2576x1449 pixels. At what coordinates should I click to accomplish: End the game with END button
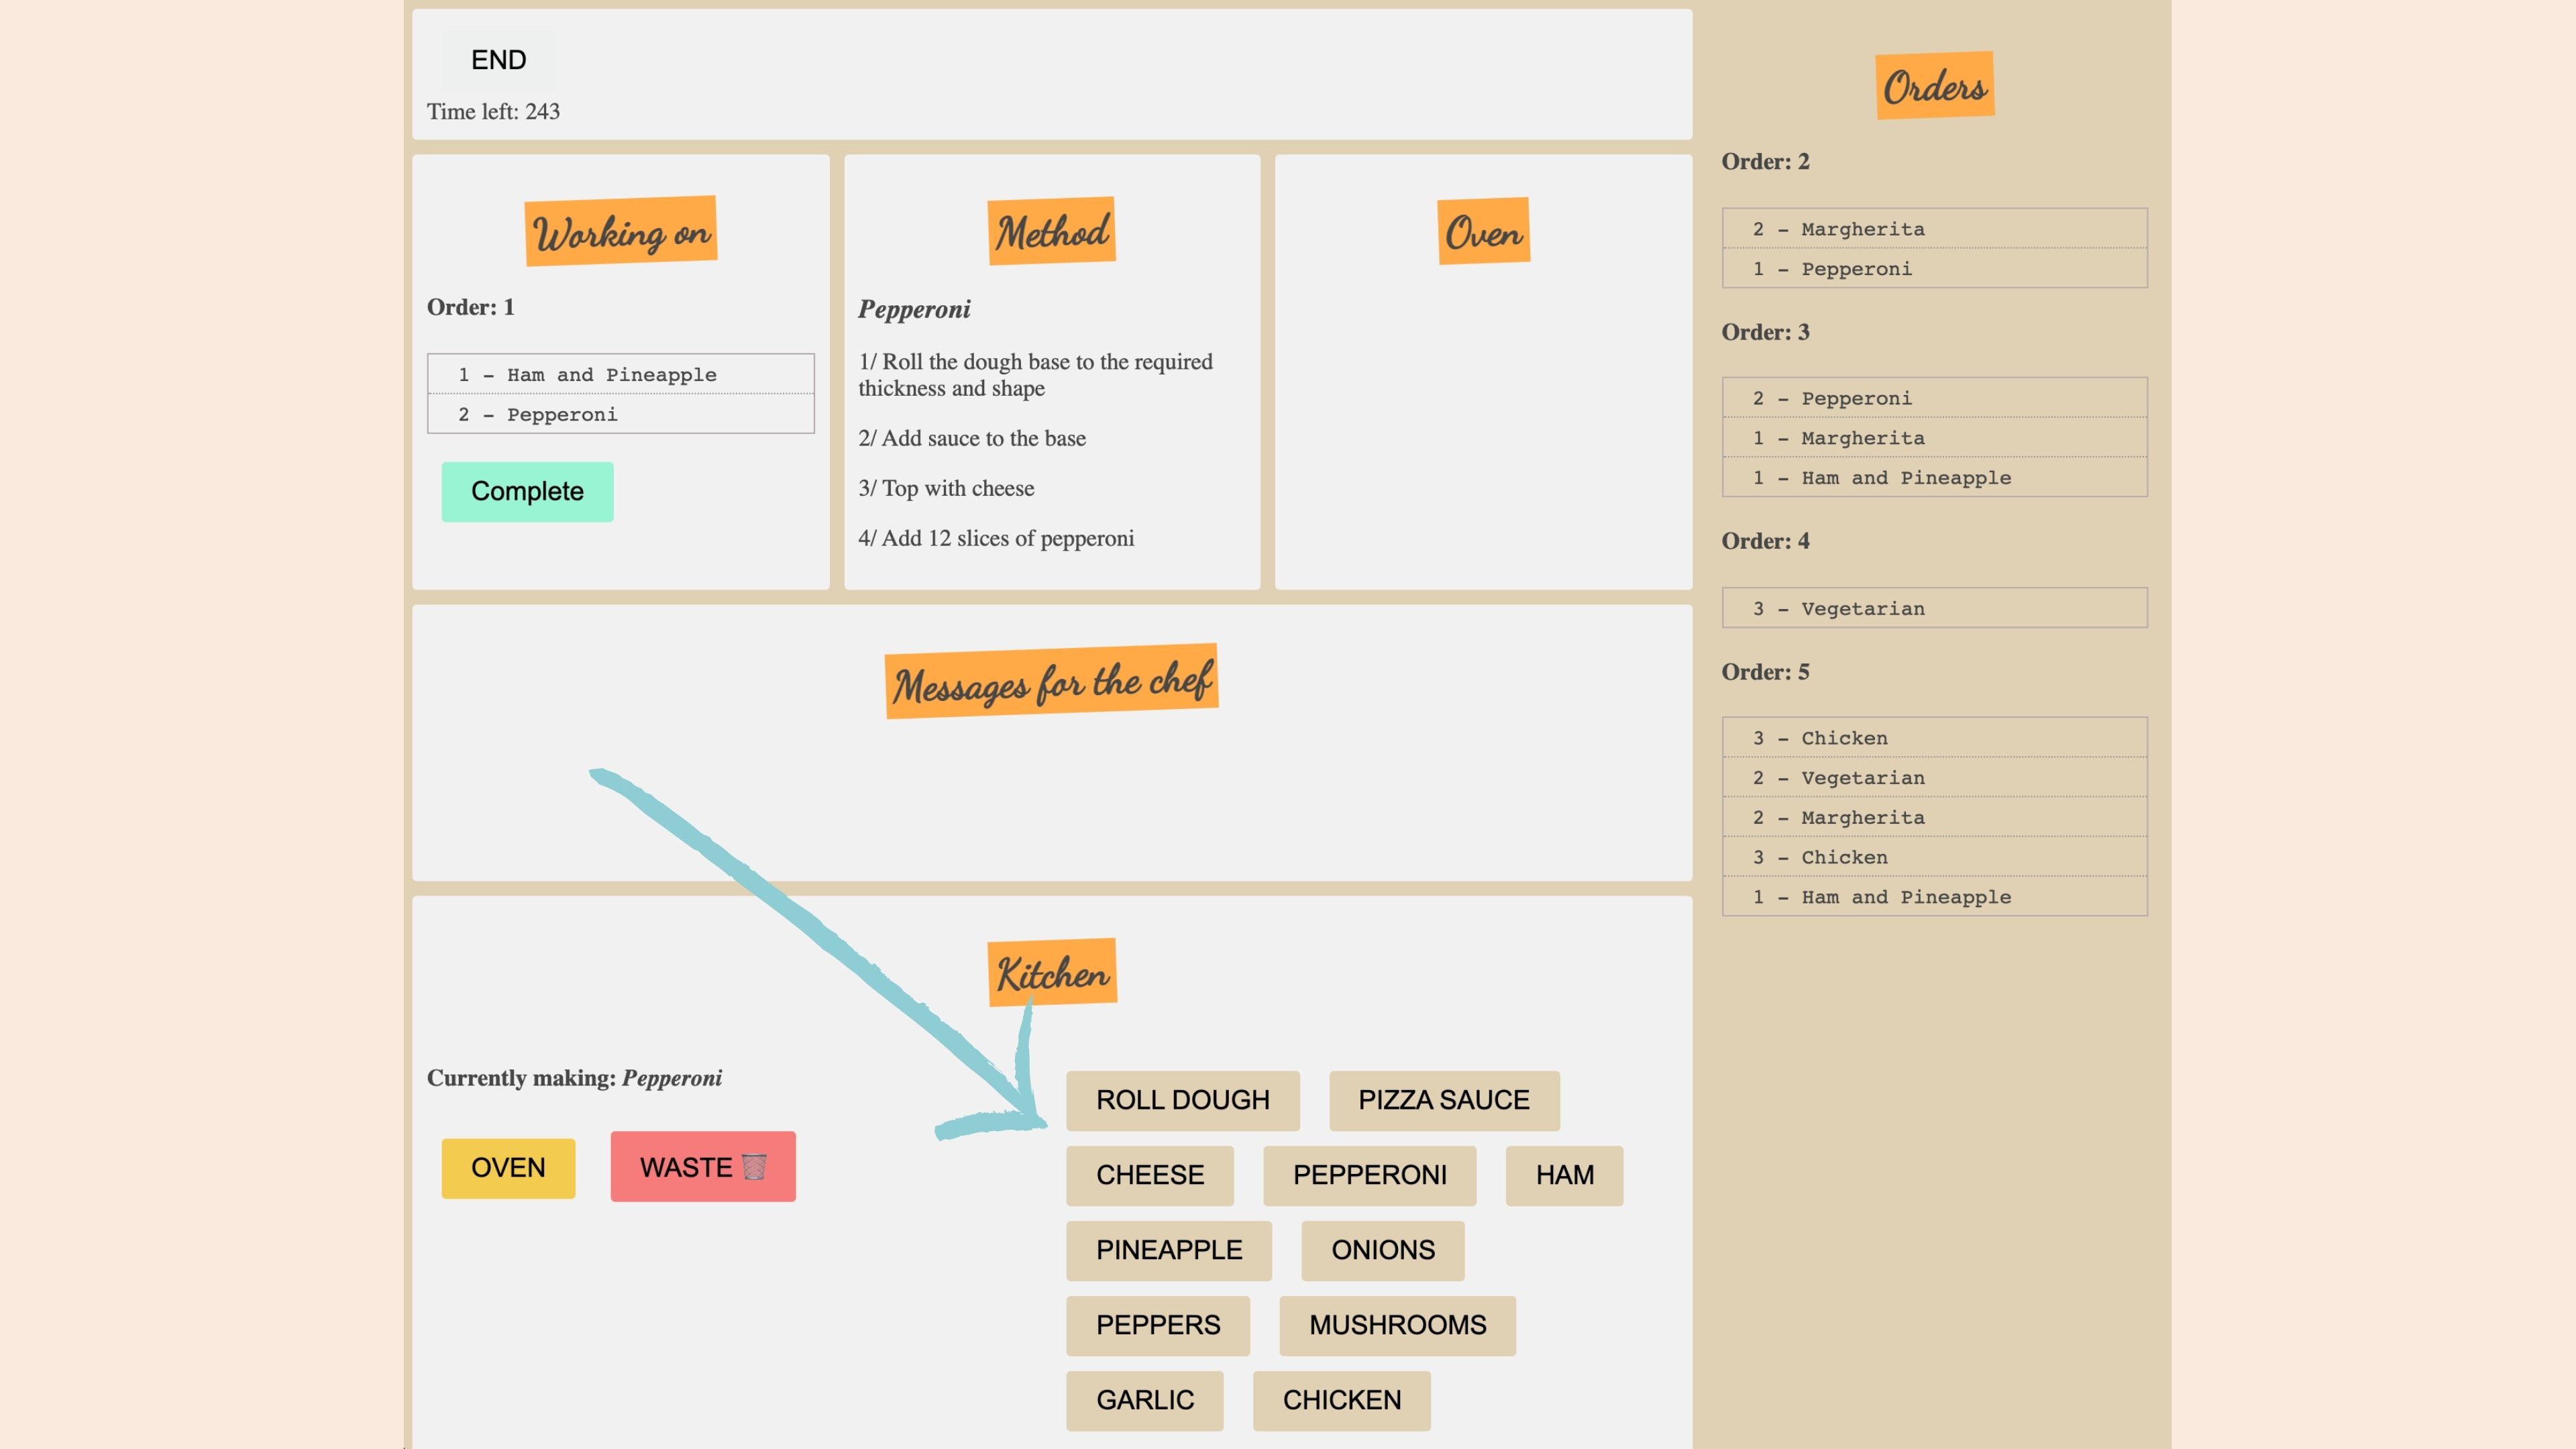click(x=498, y=60)
